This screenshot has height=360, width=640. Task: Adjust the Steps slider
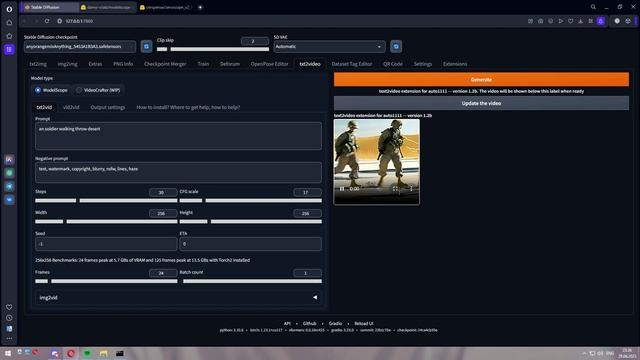[106, 200]
